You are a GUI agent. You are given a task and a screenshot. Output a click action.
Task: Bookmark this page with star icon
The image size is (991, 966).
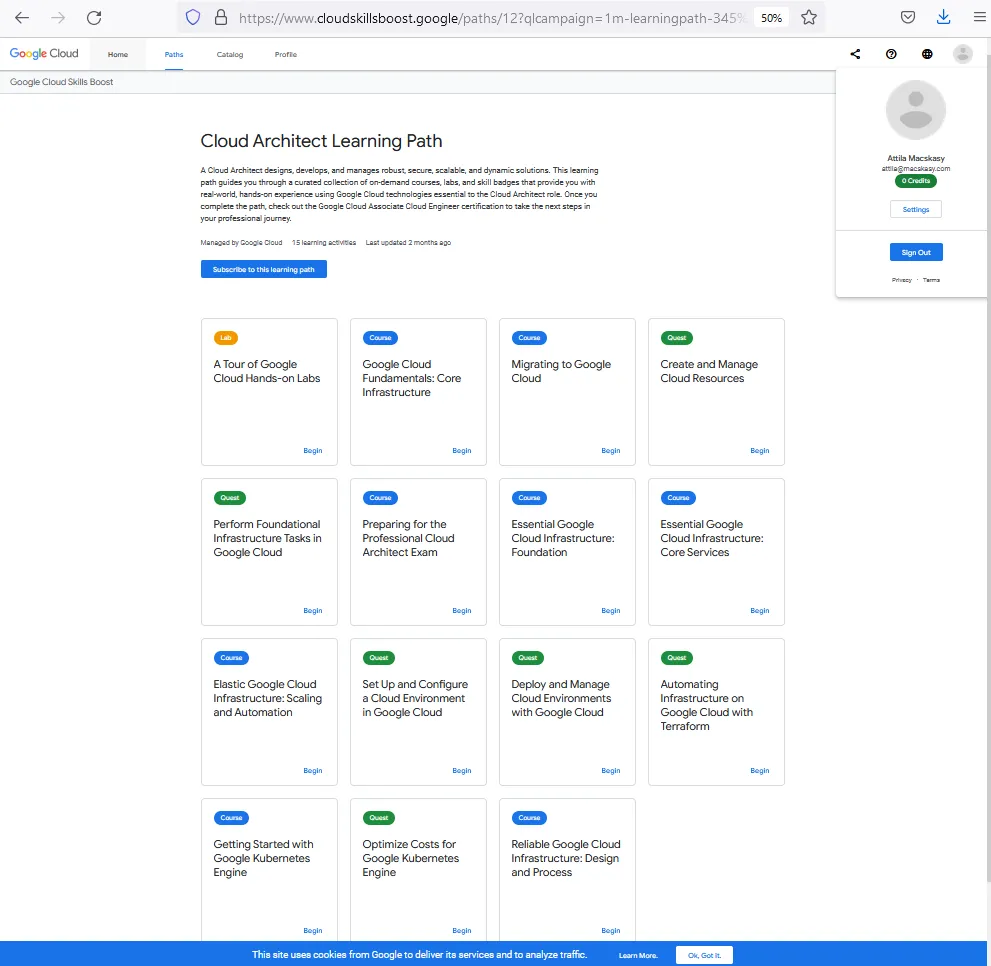[x=809, y=18]
